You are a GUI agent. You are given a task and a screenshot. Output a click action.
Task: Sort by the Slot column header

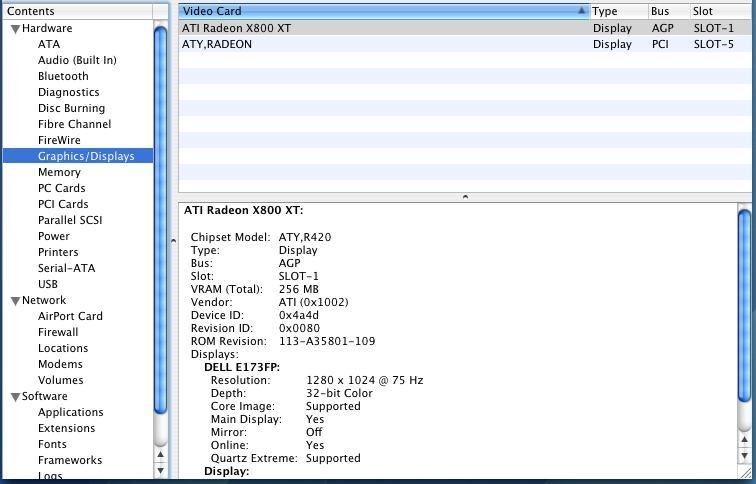[x=720, y=11]
